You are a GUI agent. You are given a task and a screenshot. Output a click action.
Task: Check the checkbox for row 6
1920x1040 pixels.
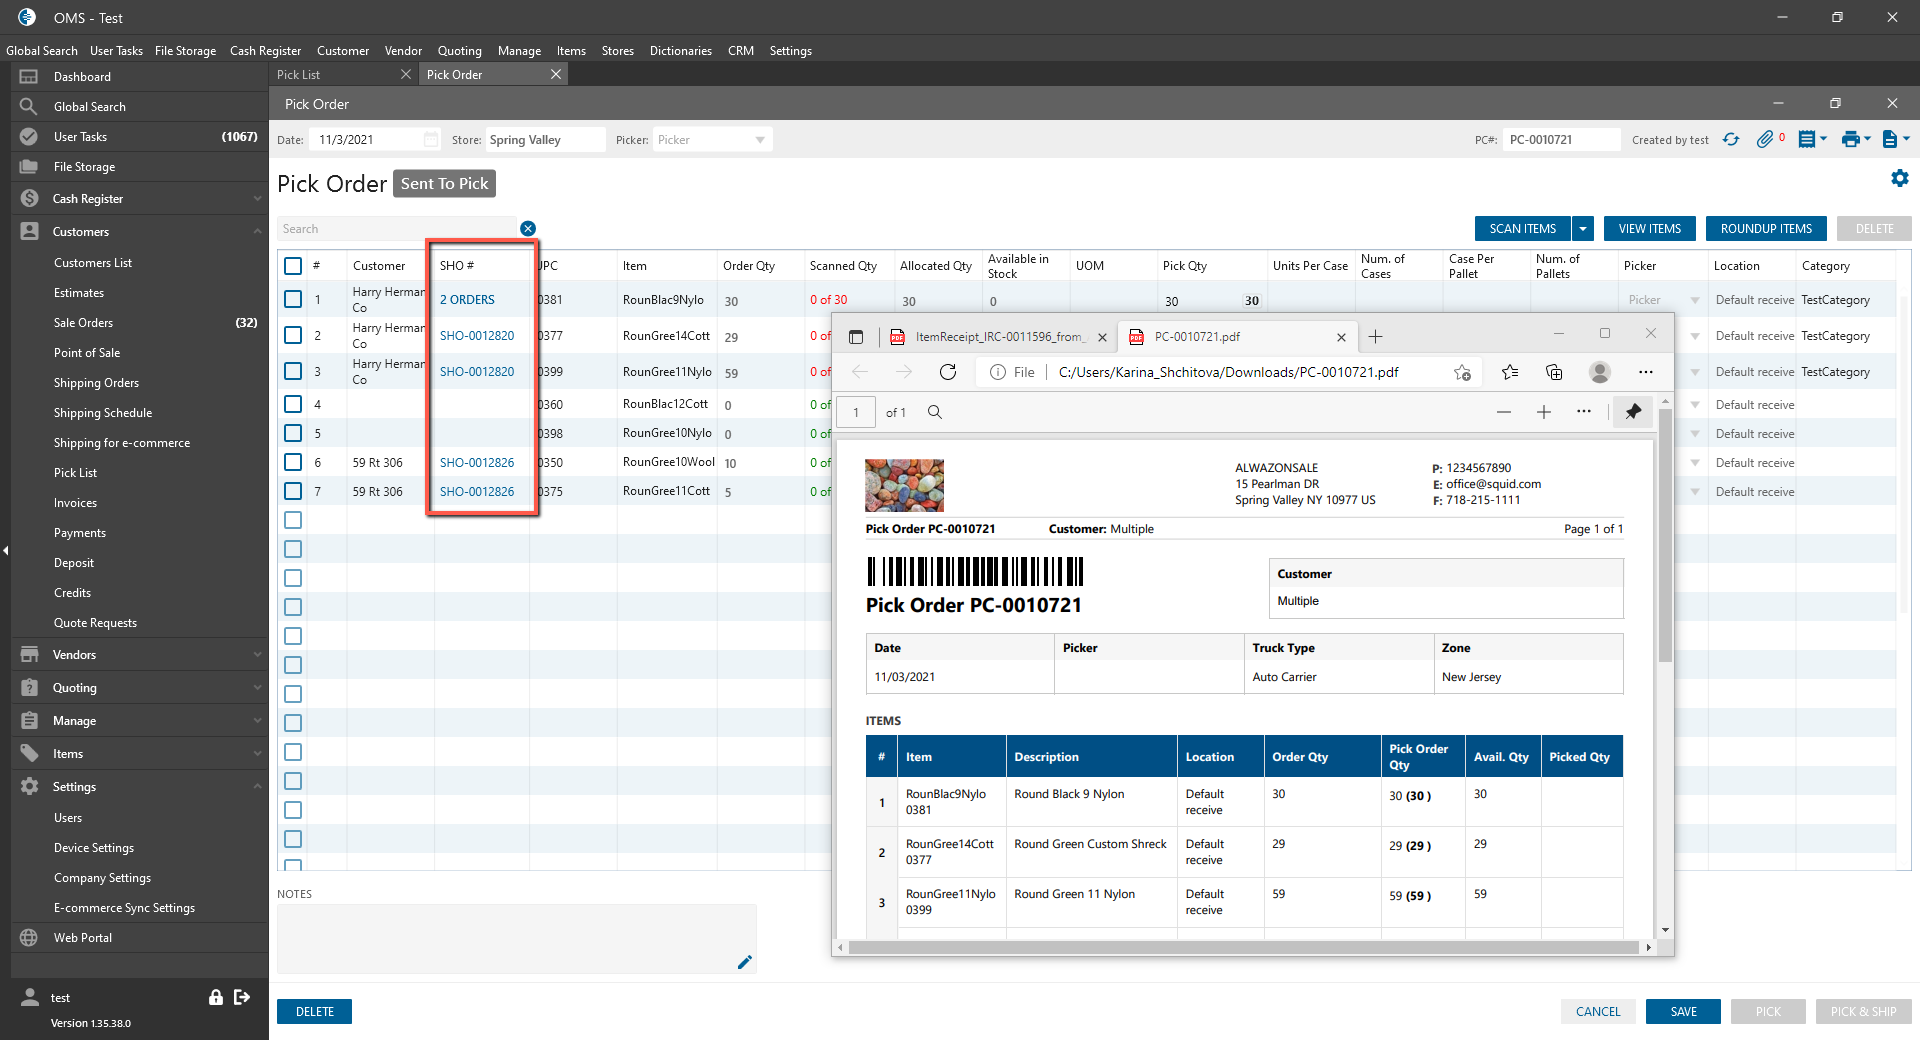[293, 462]
